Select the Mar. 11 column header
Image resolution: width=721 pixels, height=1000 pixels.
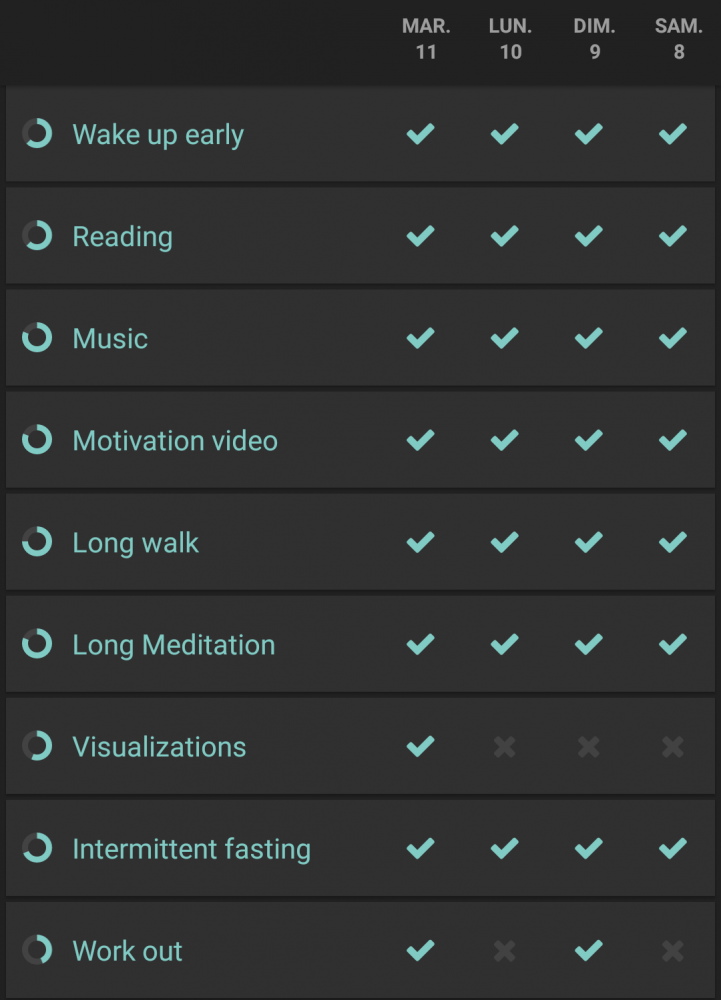tap(426, 39)
